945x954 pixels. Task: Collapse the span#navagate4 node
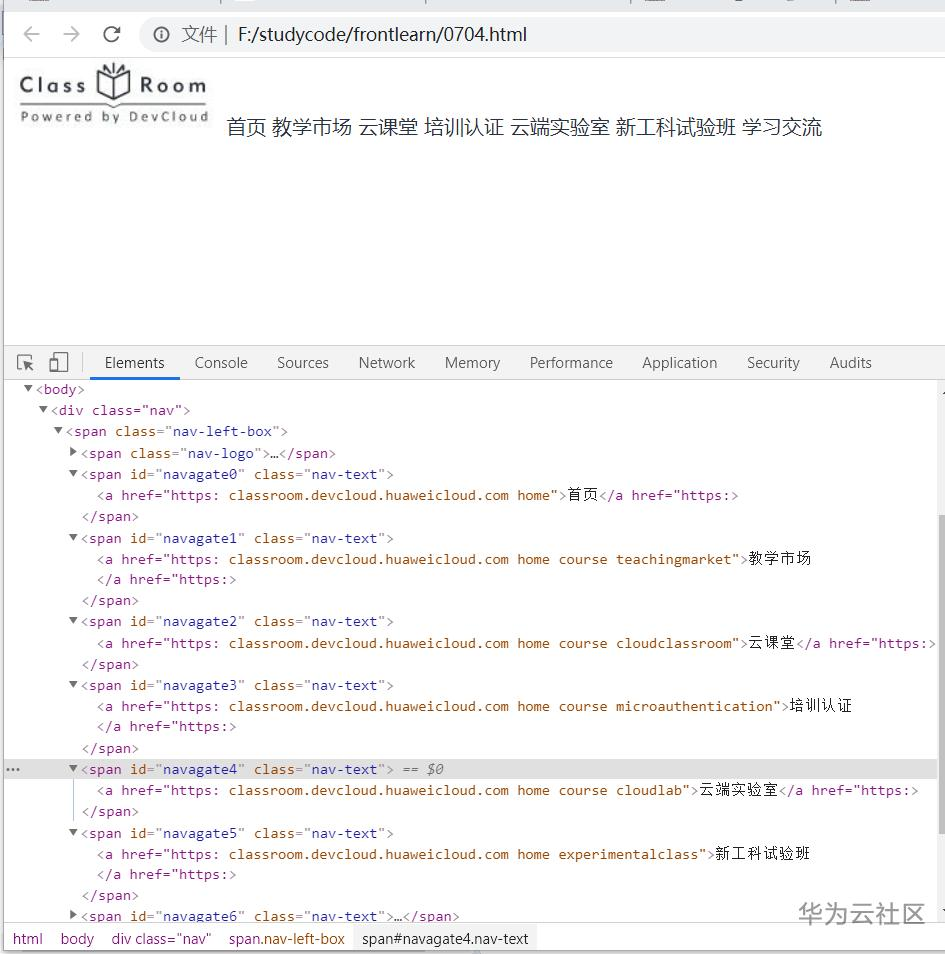(73, 768)
